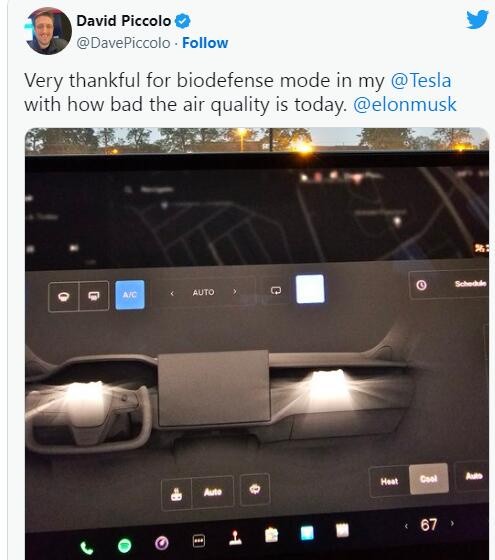The image size is (495, 560).
Task: Open the phone app in dock
Action: coord(86,548)
